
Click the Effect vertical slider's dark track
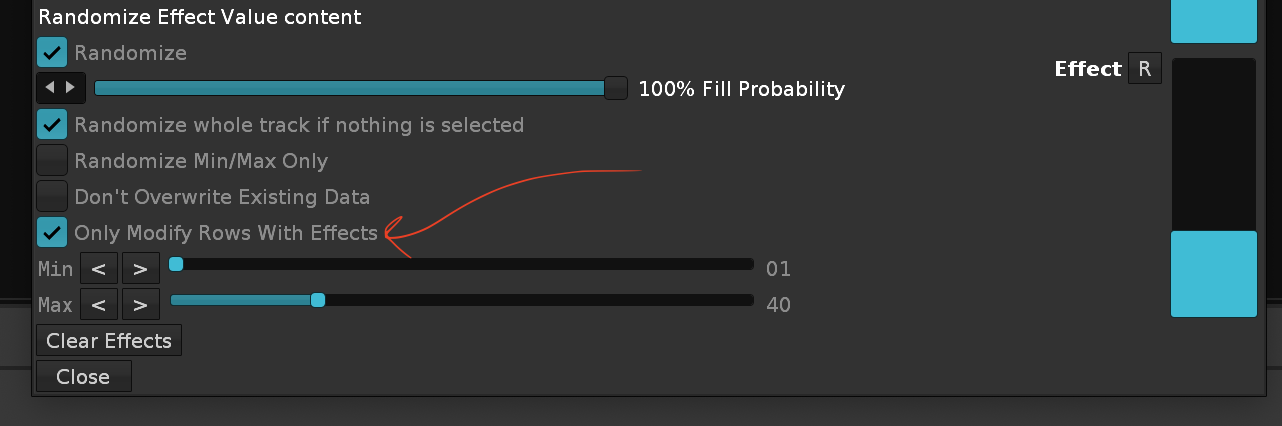1213,145
